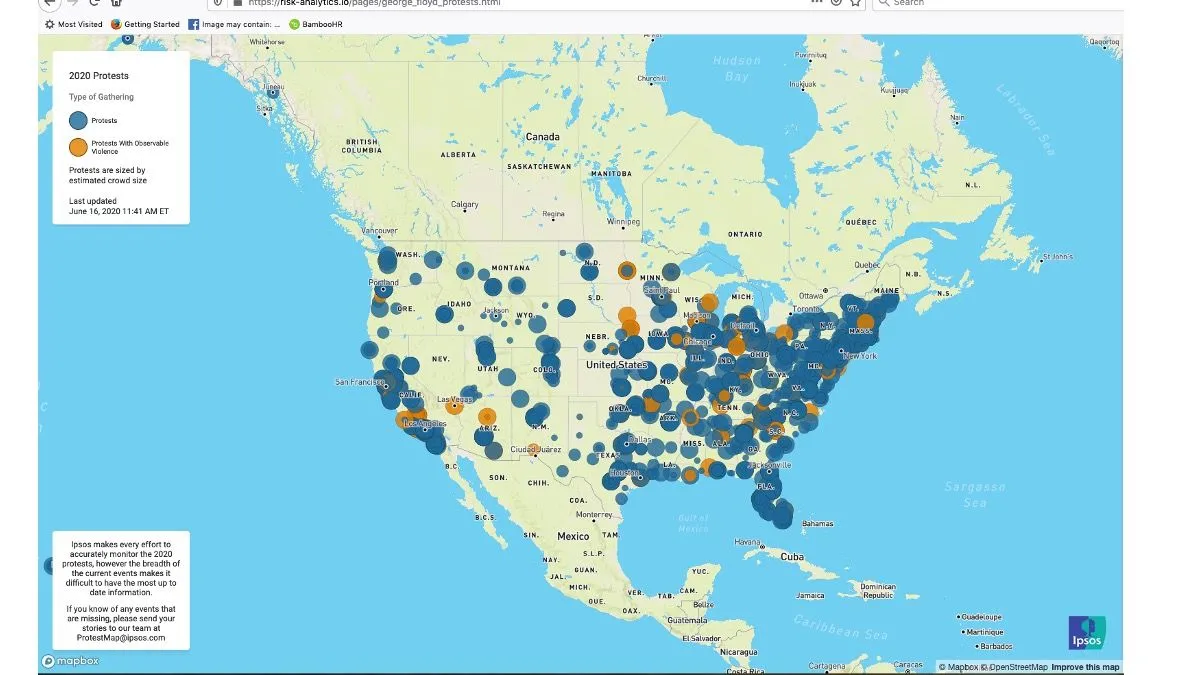Click the Ipsos logo
Screen dimensions: 1200x675
[x=1087, y=633]
